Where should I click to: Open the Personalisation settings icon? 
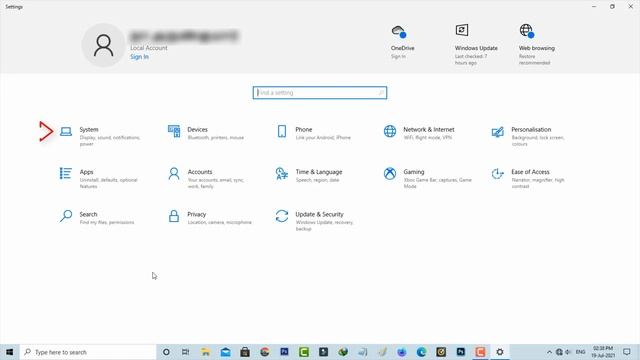point(498,131)
